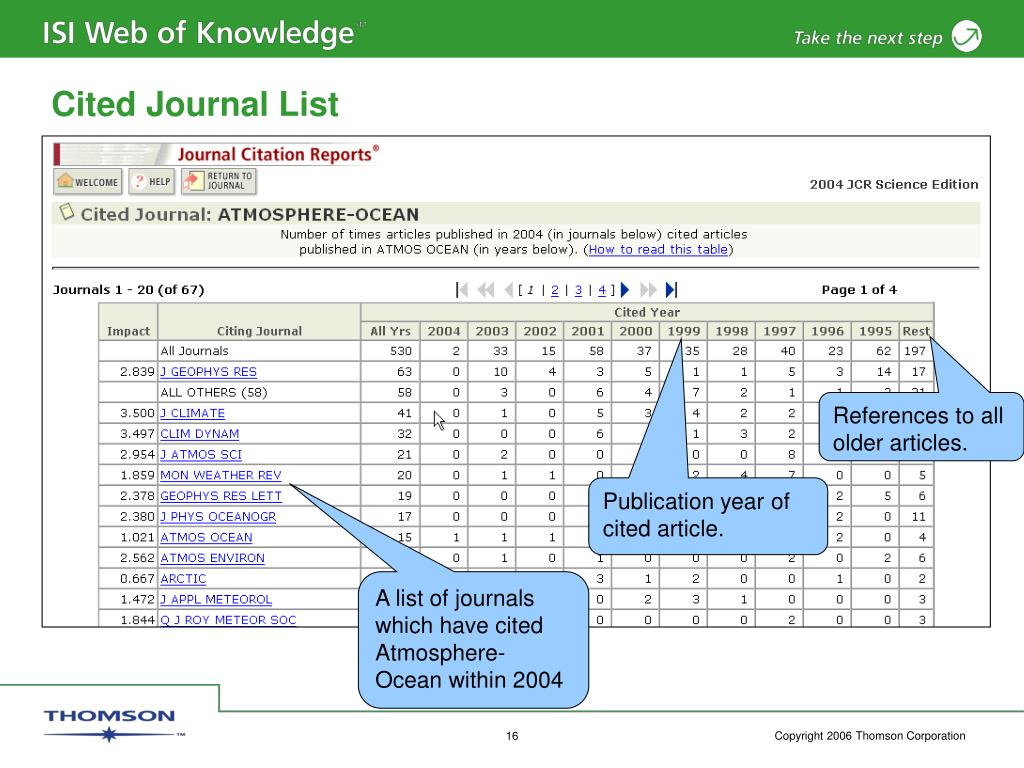Open the ATMOS ENVIRON journal link
This screenshot has height=768, width=1024.
[x=213, y=558]
